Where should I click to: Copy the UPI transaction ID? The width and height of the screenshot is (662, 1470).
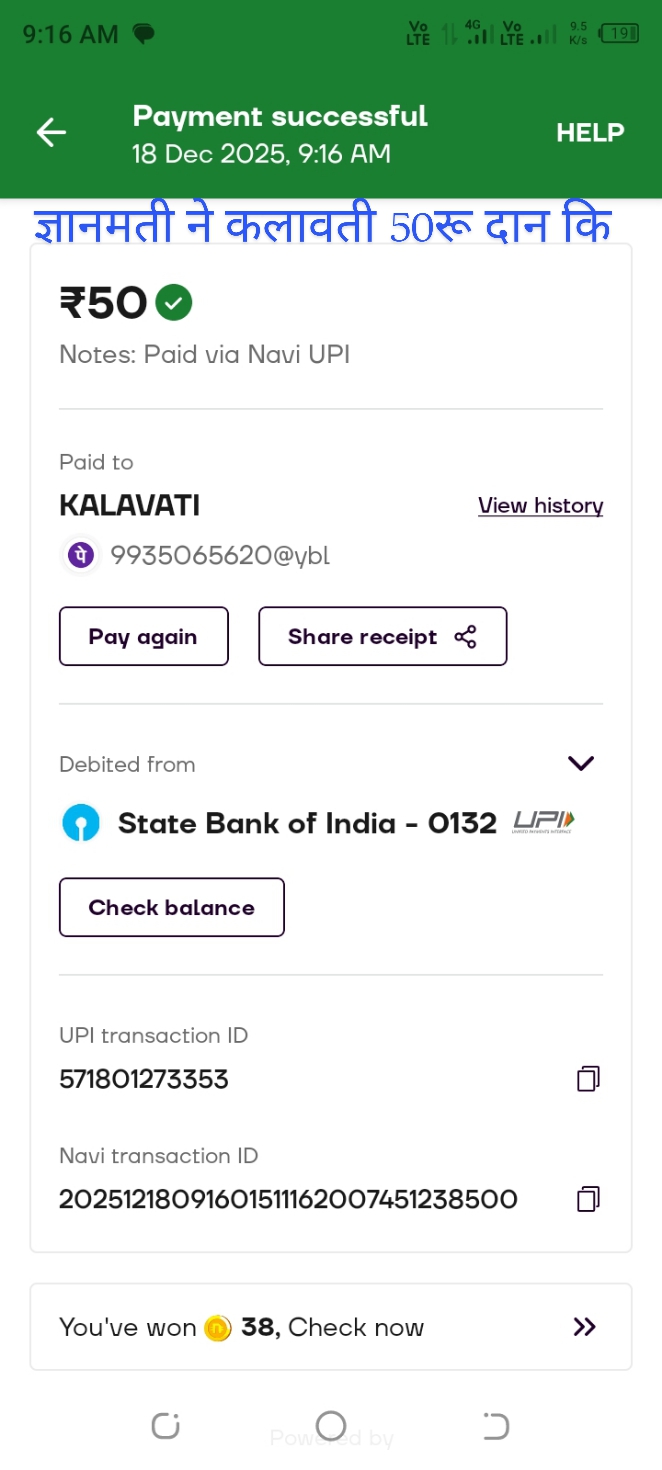pyautogui.click(x=588, y=1079)
